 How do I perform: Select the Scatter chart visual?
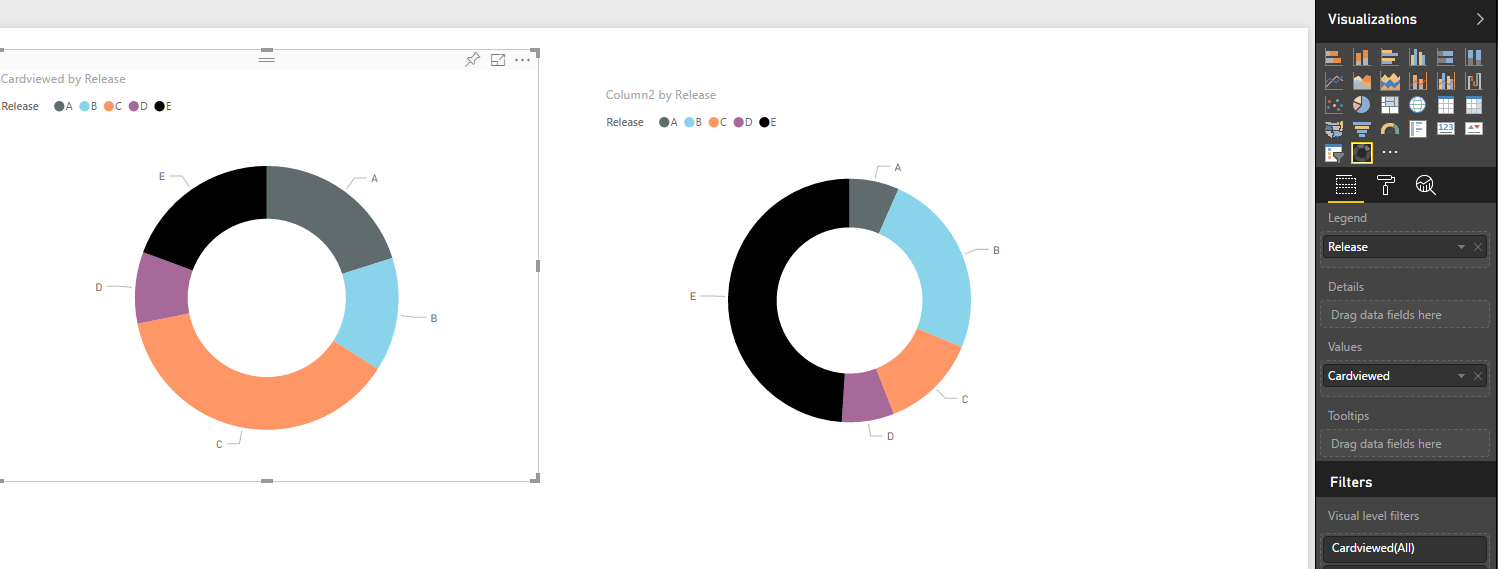[1333, 105]
